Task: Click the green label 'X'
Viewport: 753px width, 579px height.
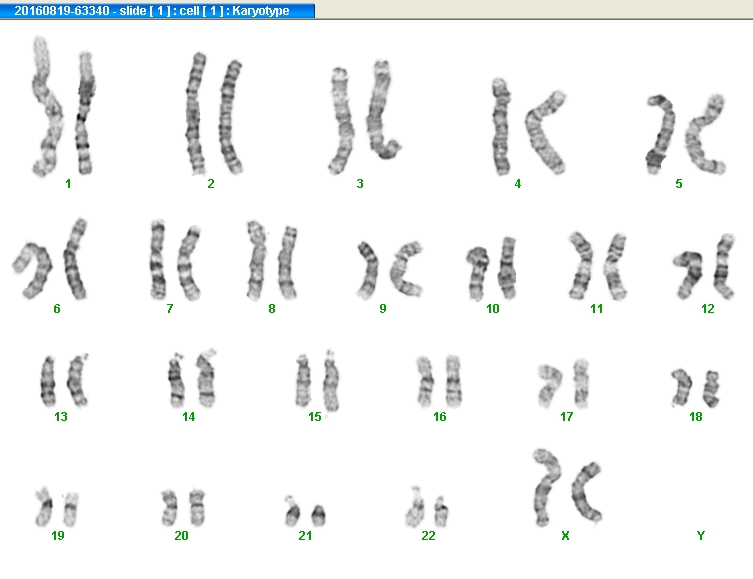Action: 565,536
